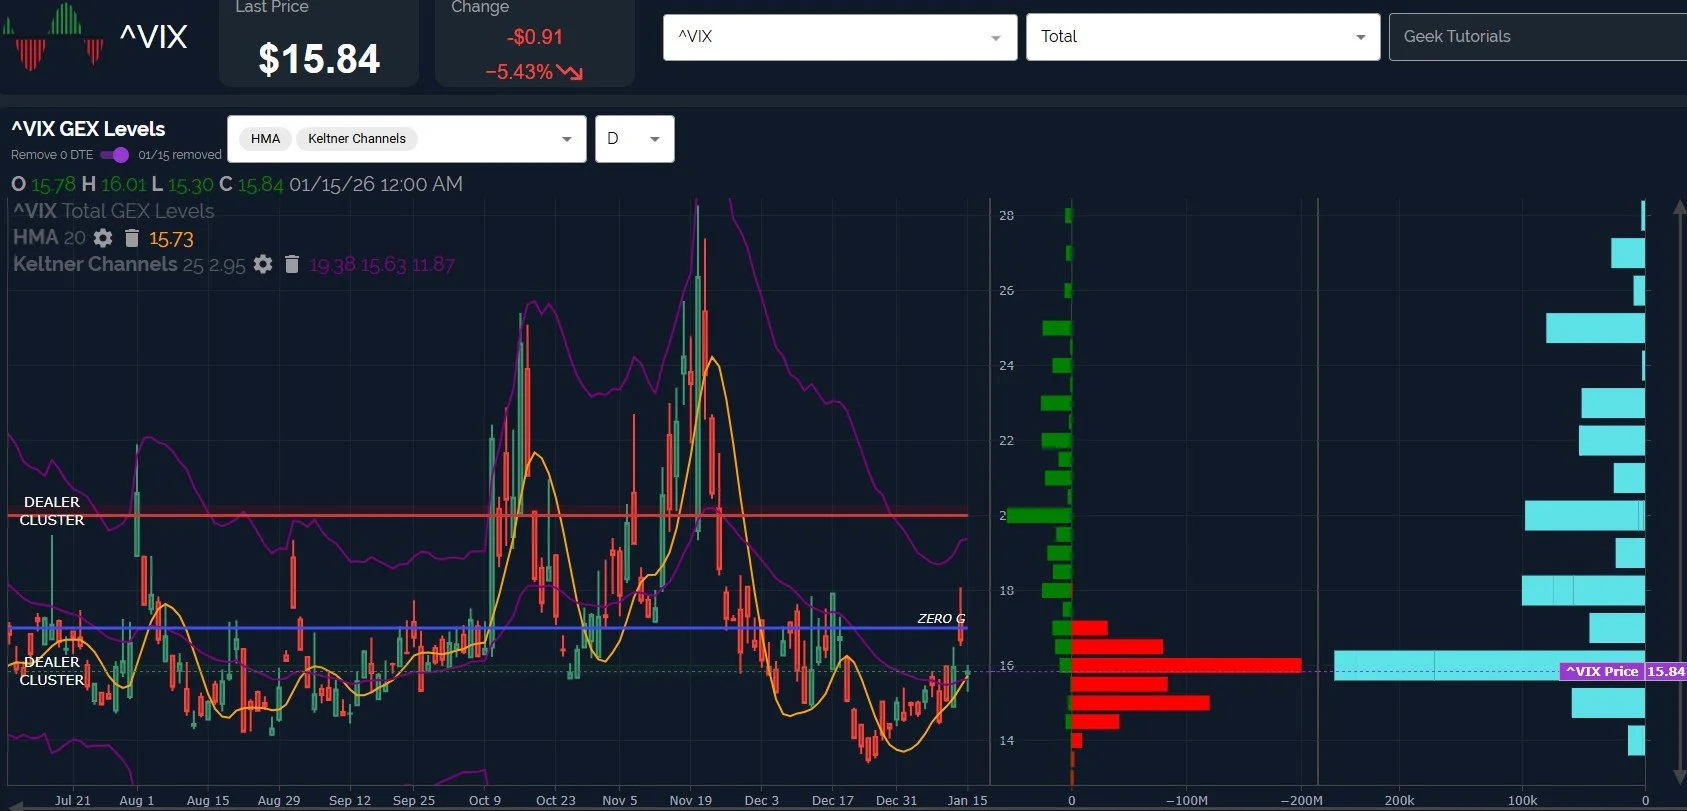Click the ^VIX ticker title

(153, 37)
